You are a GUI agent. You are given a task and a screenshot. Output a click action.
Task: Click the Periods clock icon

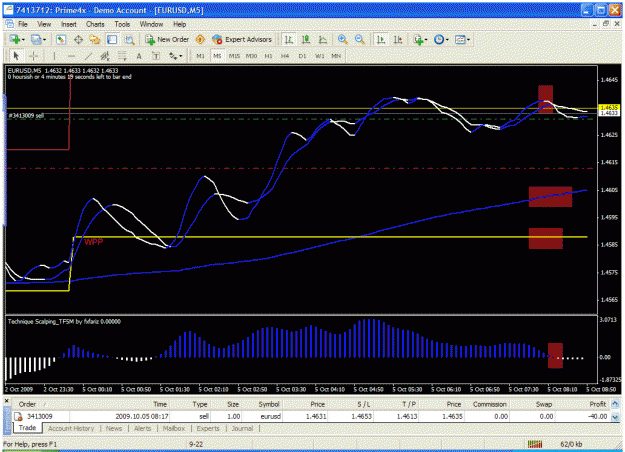(x=439, y=39)
